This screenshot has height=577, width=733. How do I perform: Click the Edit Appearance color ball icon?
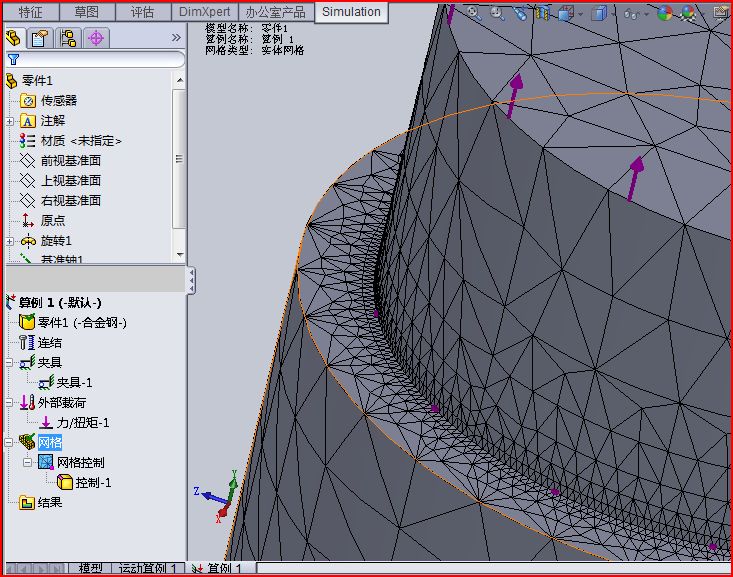[664, 14]
